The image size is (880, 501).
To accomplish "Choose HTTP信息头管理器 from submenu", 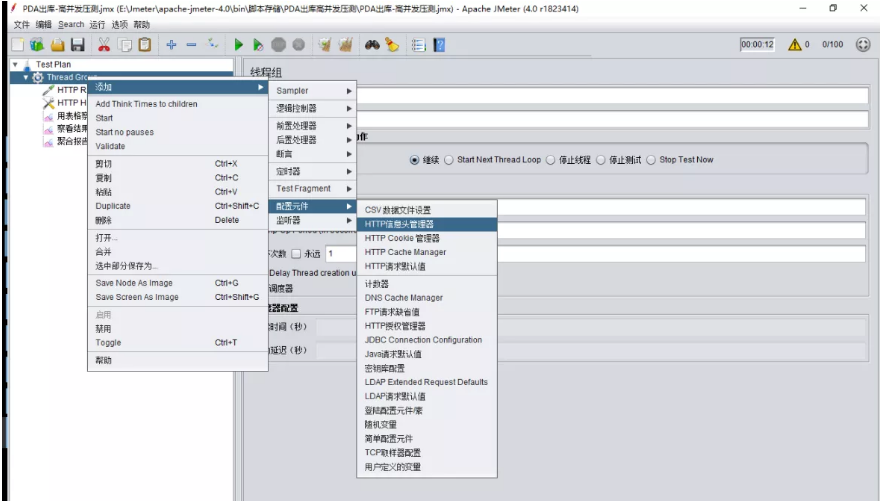I will (x=427, y=224).
